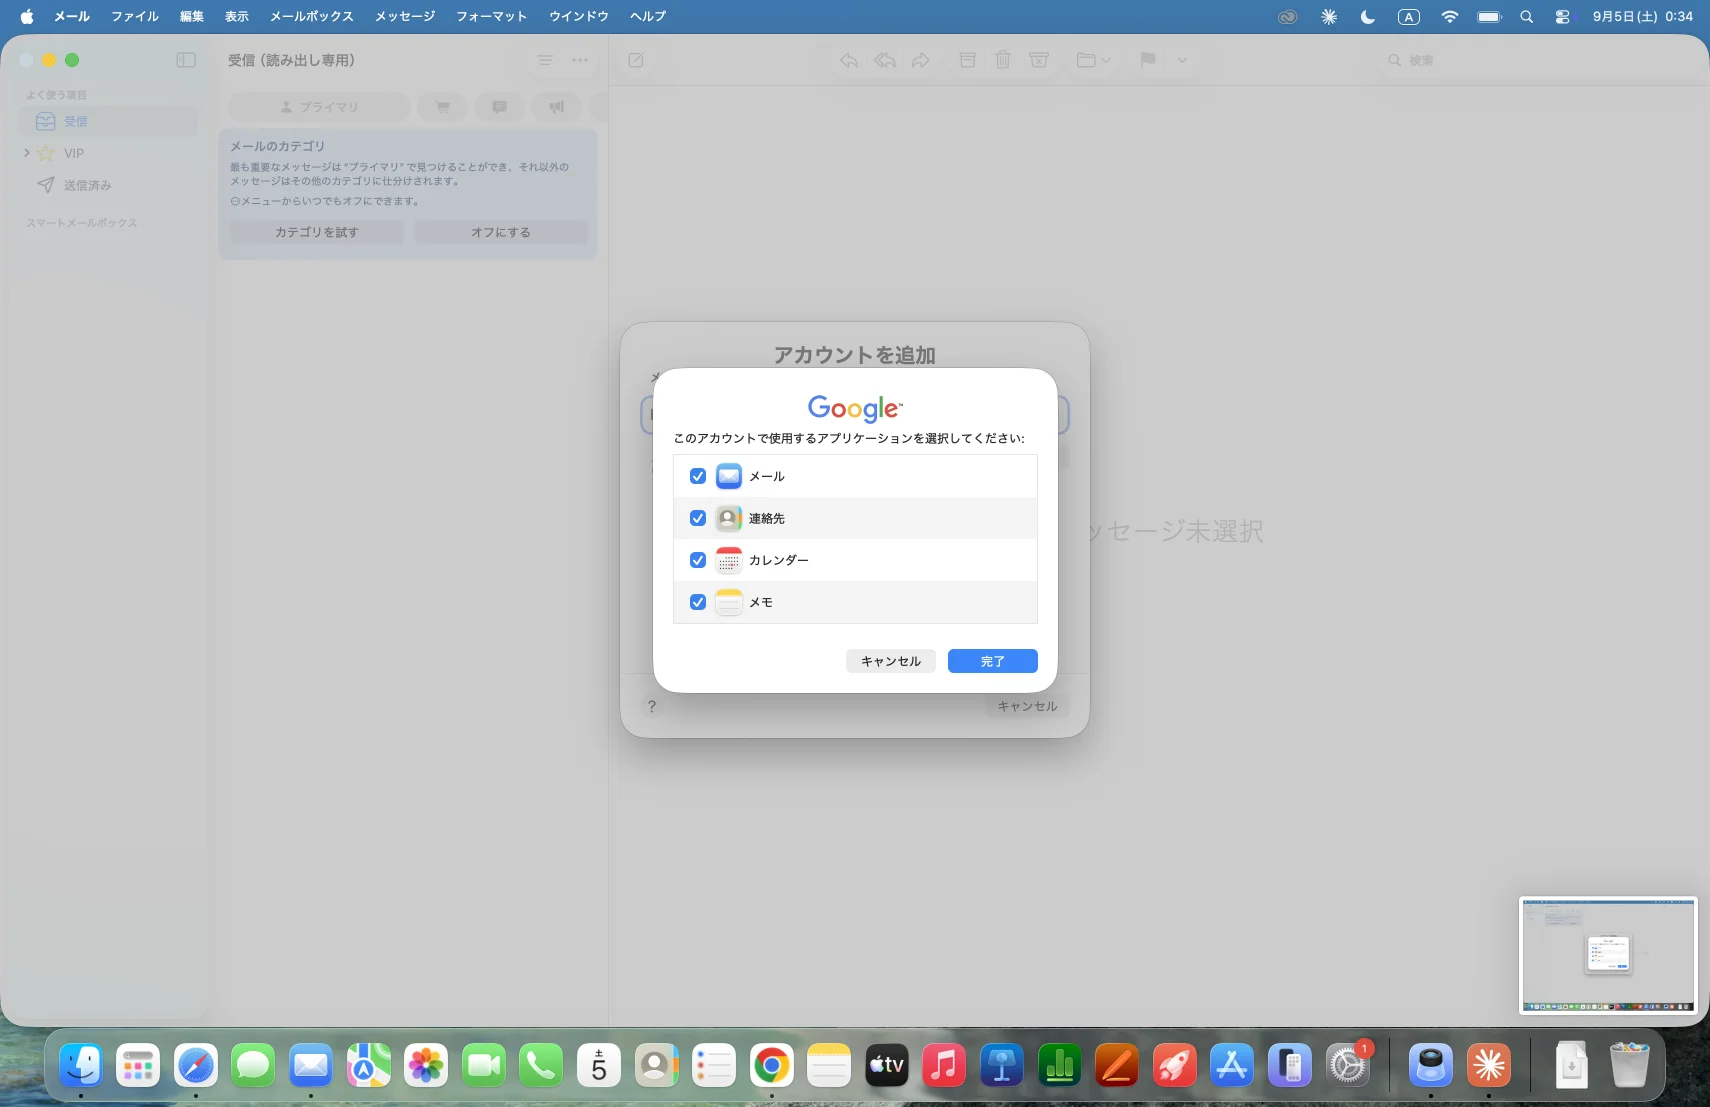Screen dimensions: 1710x1107
Task: Open the ellipsis more options menu
Action: pos(580,60)
